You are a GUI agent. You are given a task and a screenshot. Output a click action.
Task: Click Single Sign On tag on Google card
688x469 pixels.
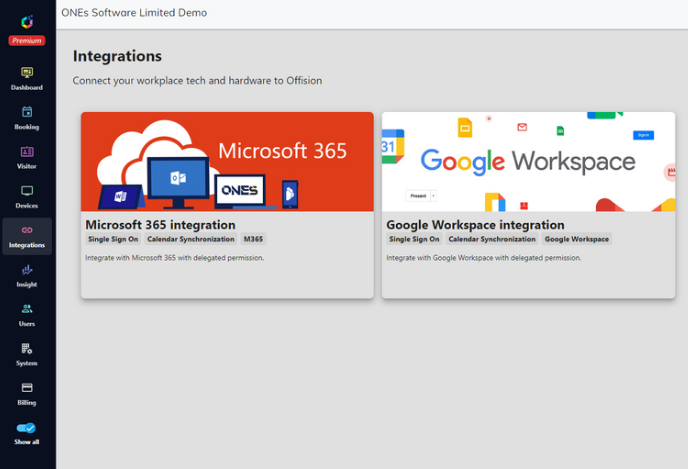(x=414, y=239)
